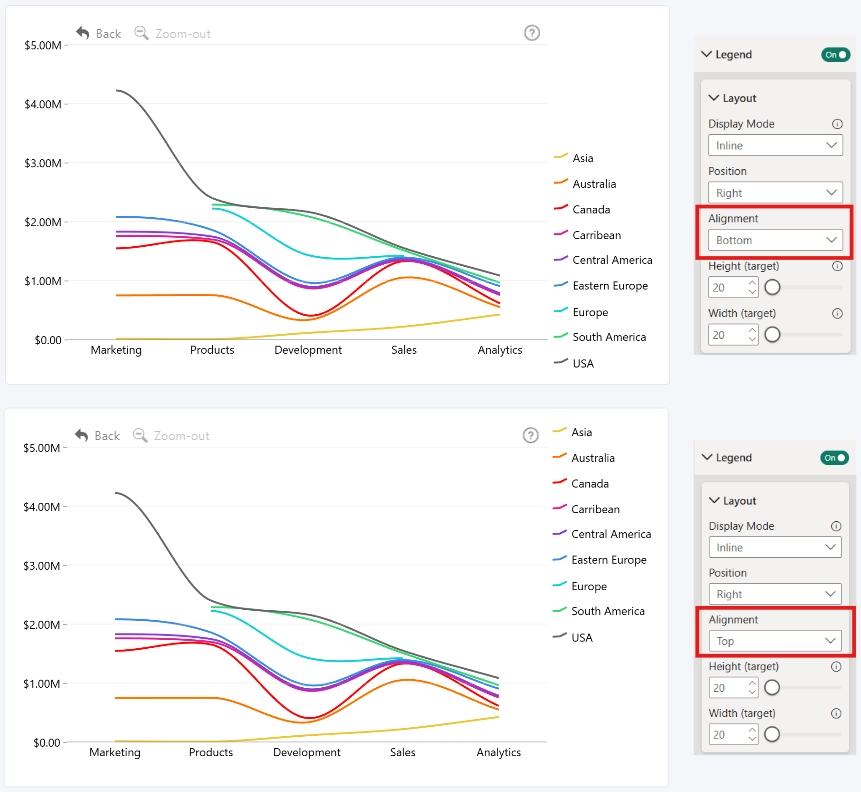Open the Position dropdown in the top panel
This screenshot has height=792, width=861.
775,193
